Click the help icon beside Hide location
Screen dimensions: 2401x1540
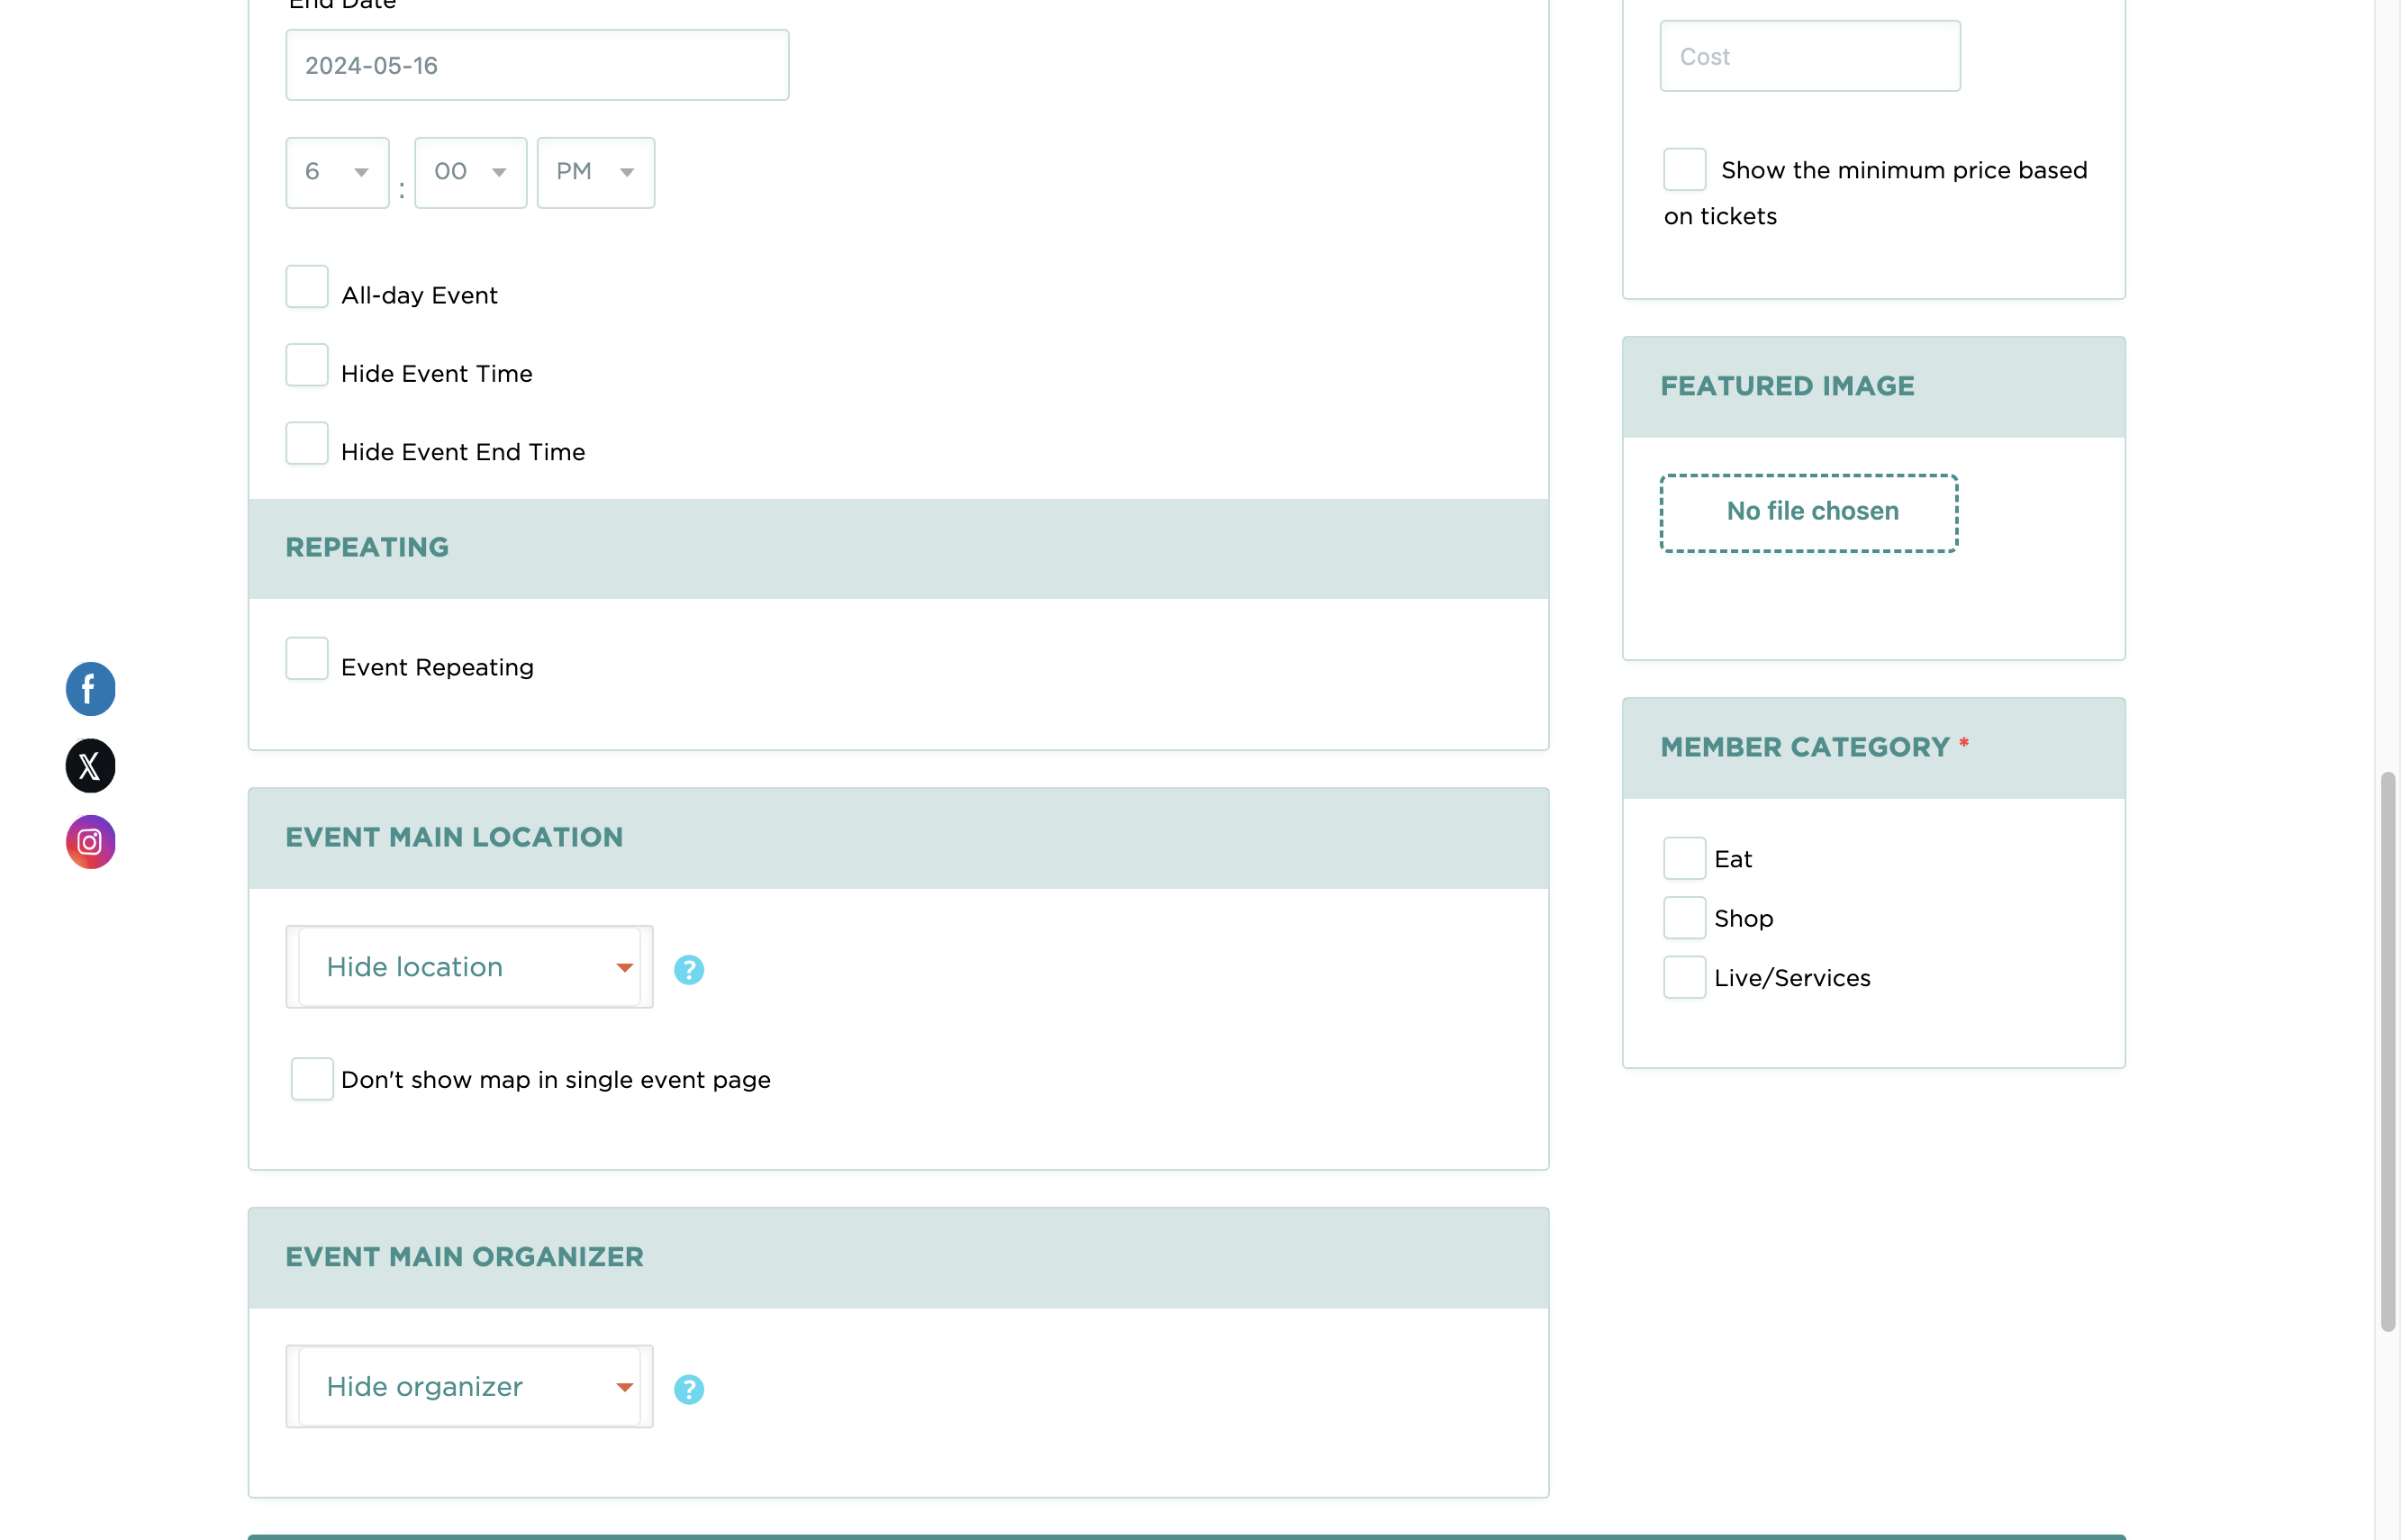689,969
